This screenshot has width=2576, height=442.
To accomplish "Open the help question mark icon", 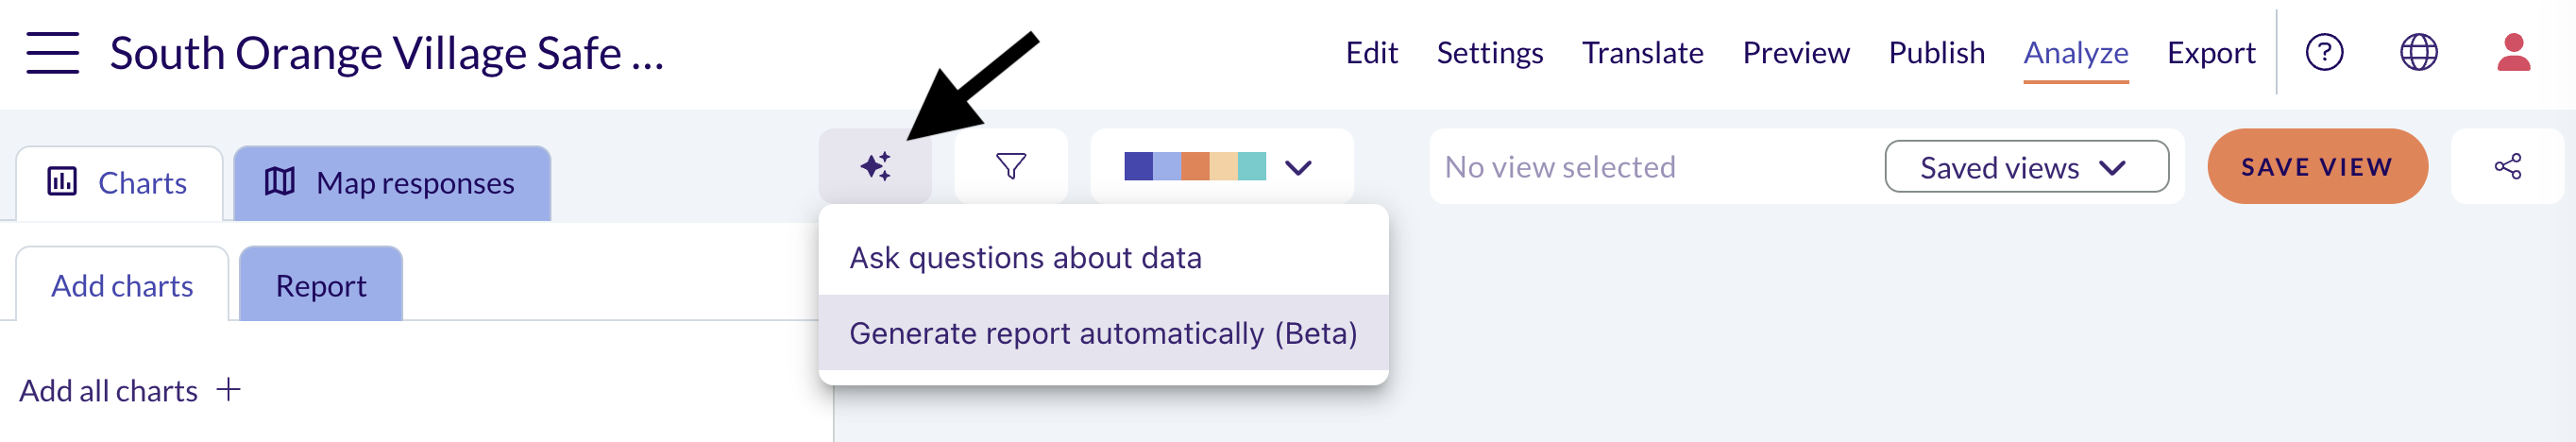I will (x=2324, y=52).
